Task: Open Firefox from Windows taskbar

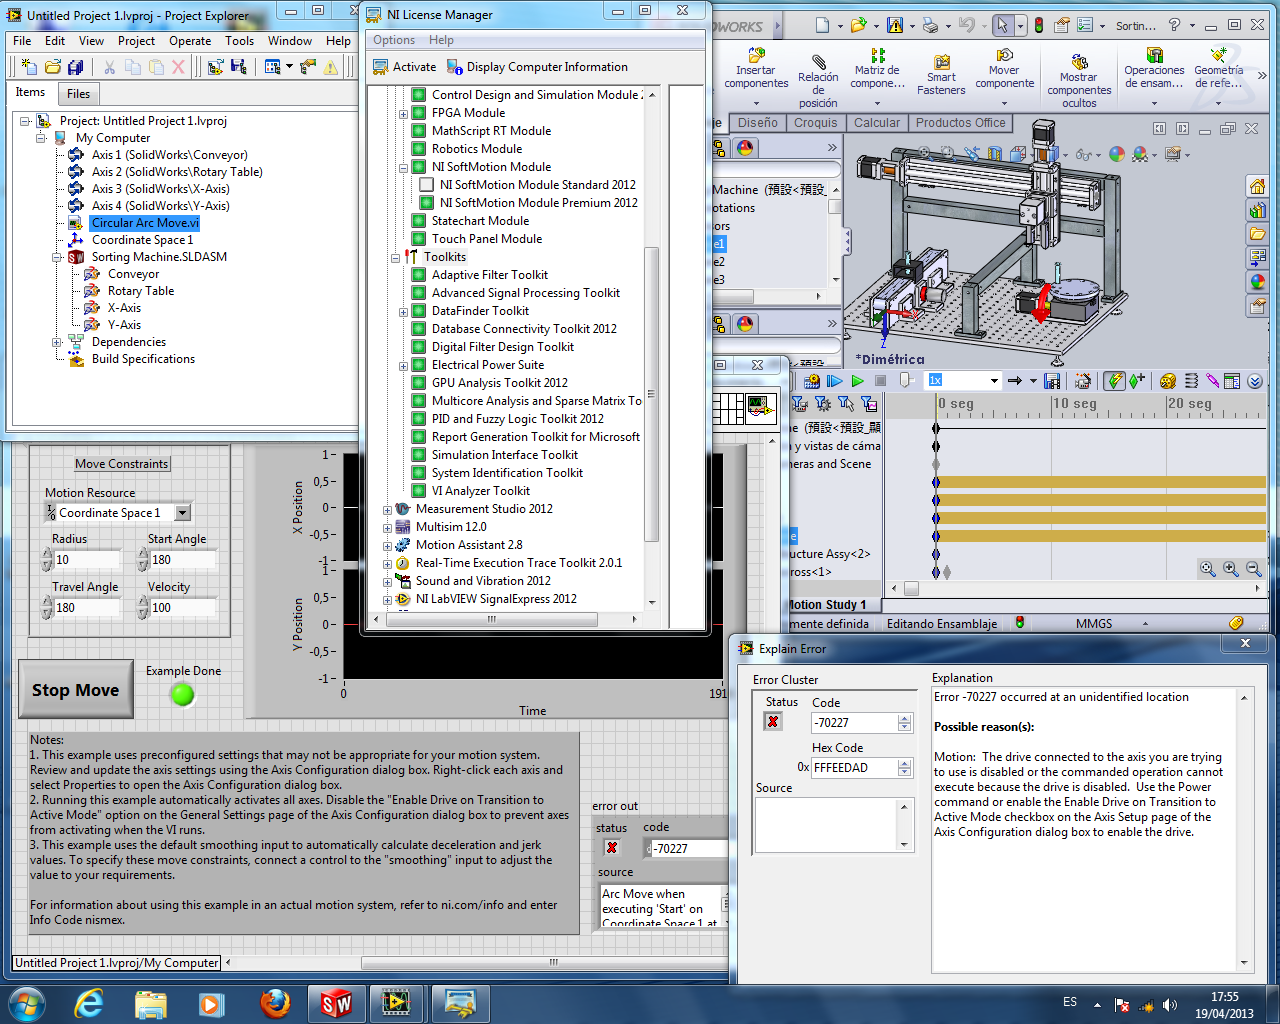Action: (x=275, y=1003)
